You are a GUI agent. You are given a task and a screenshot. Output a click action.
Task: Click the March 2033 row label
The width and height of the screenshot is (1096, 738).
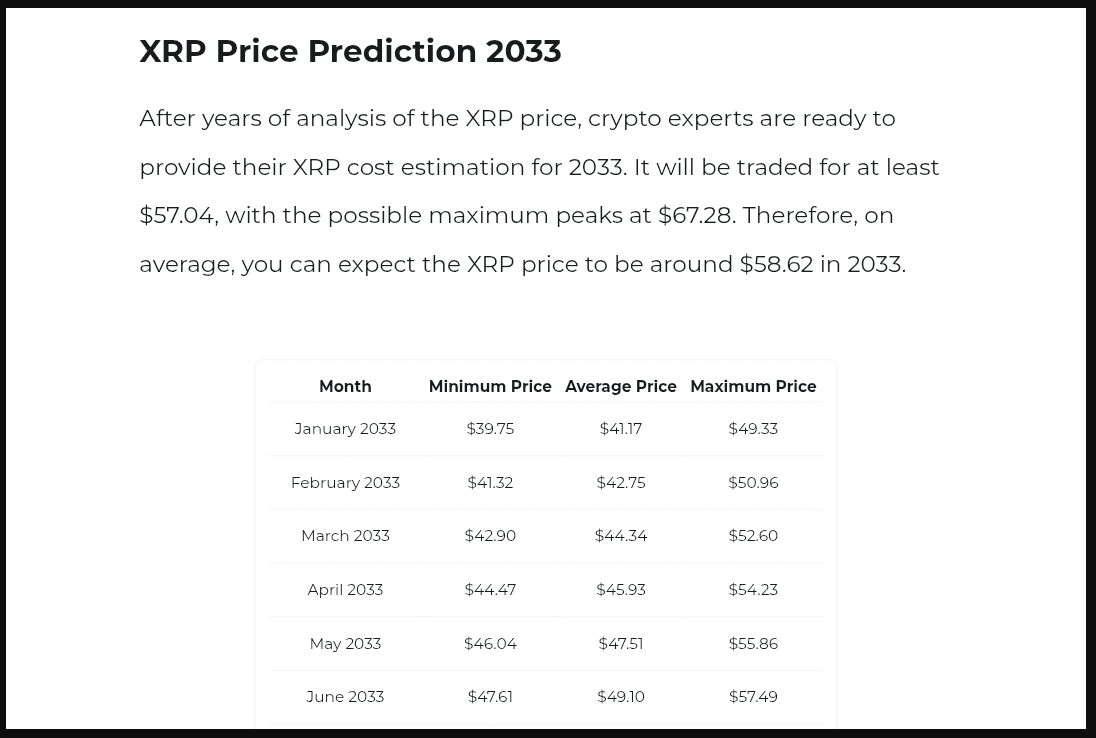[345, 535]
